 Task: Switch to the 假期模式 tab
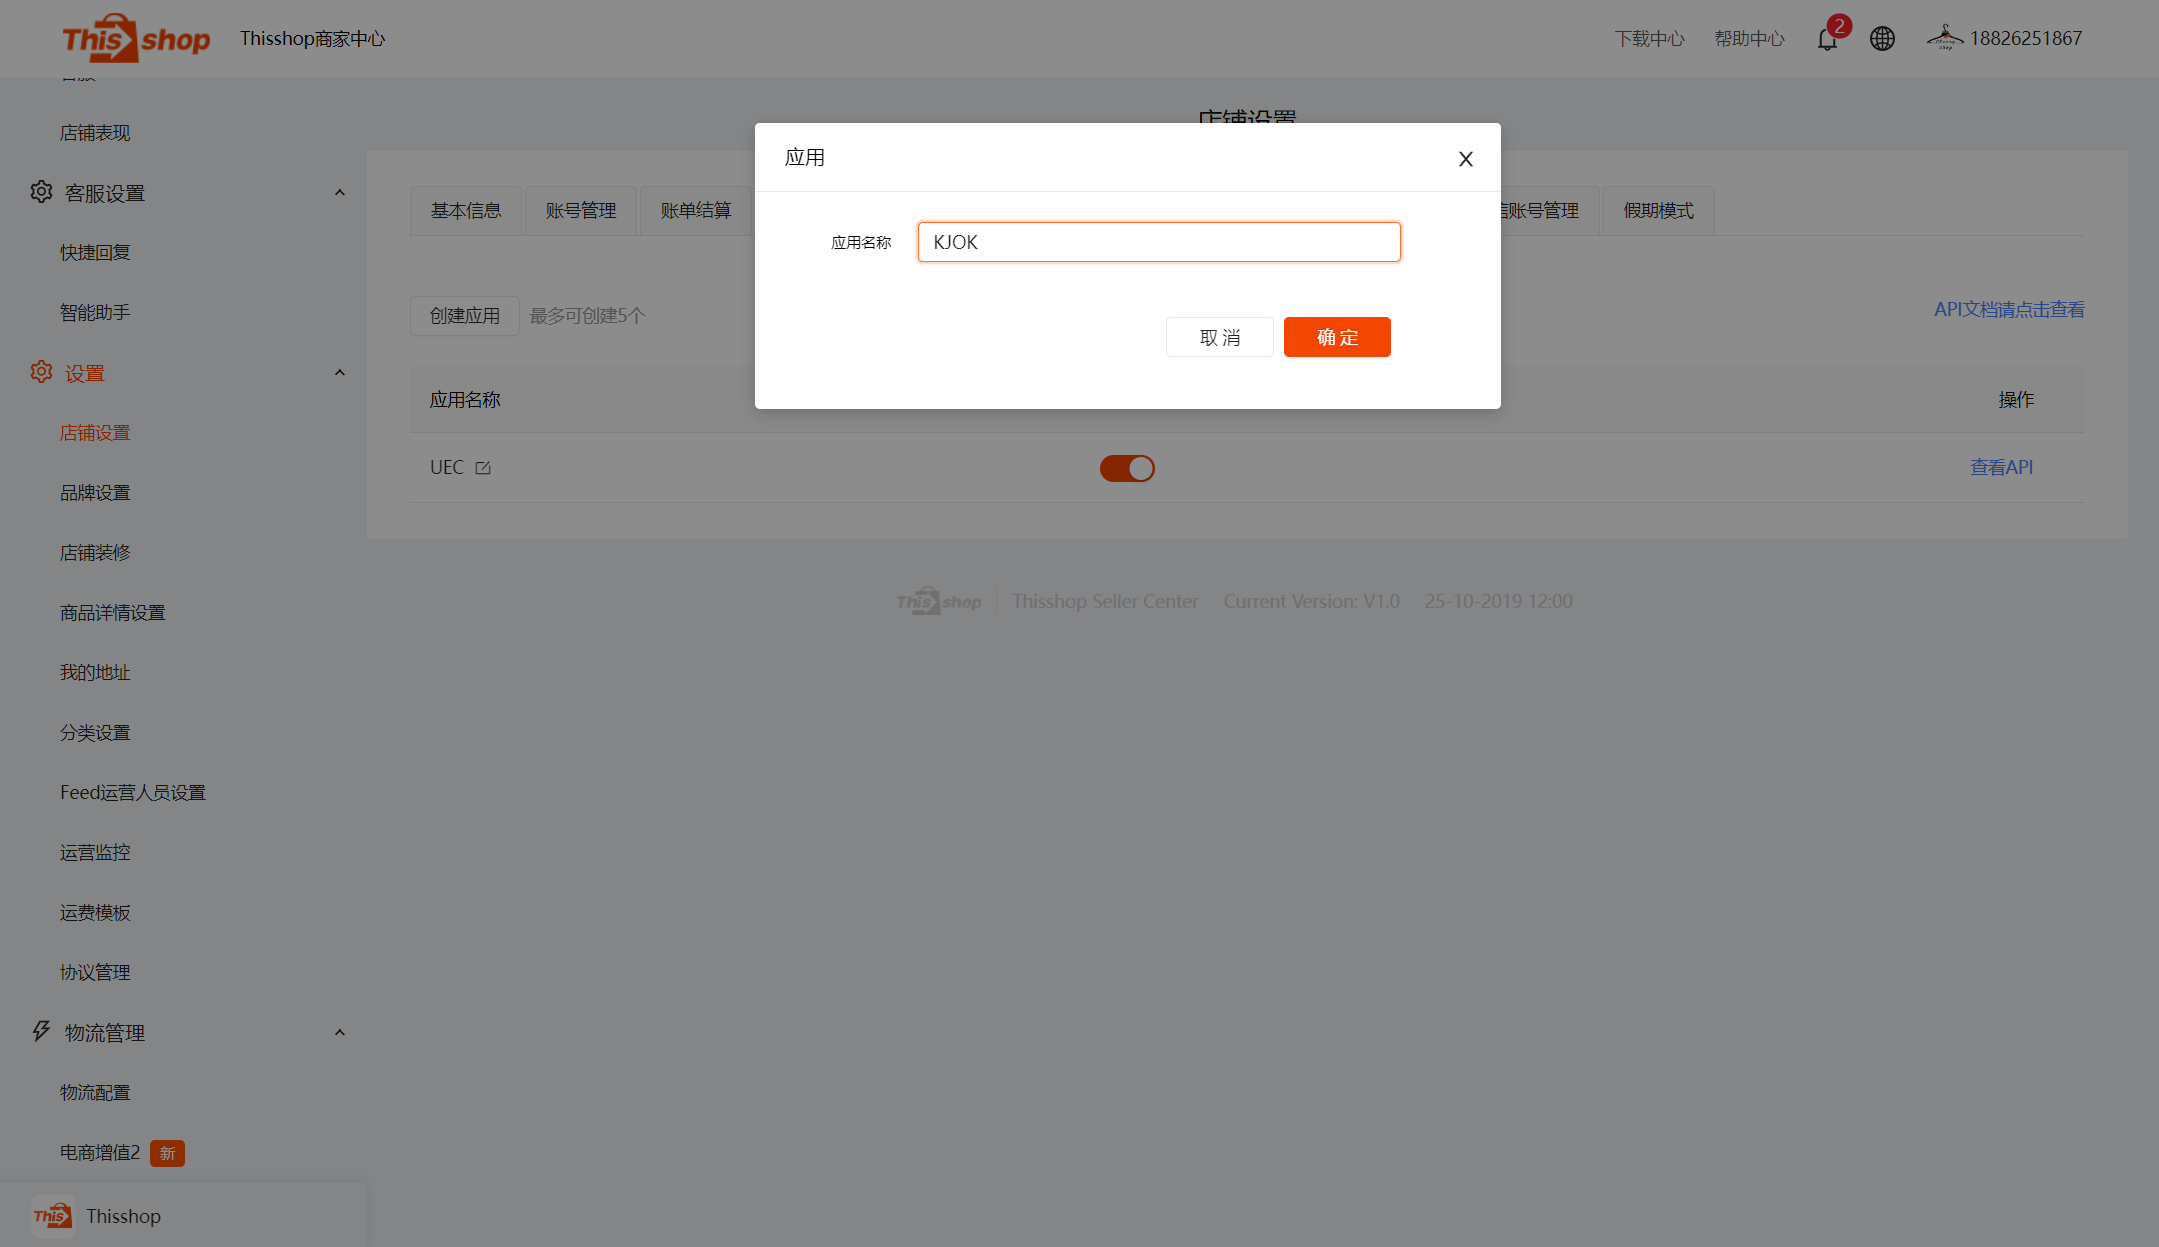(1658, 211)
